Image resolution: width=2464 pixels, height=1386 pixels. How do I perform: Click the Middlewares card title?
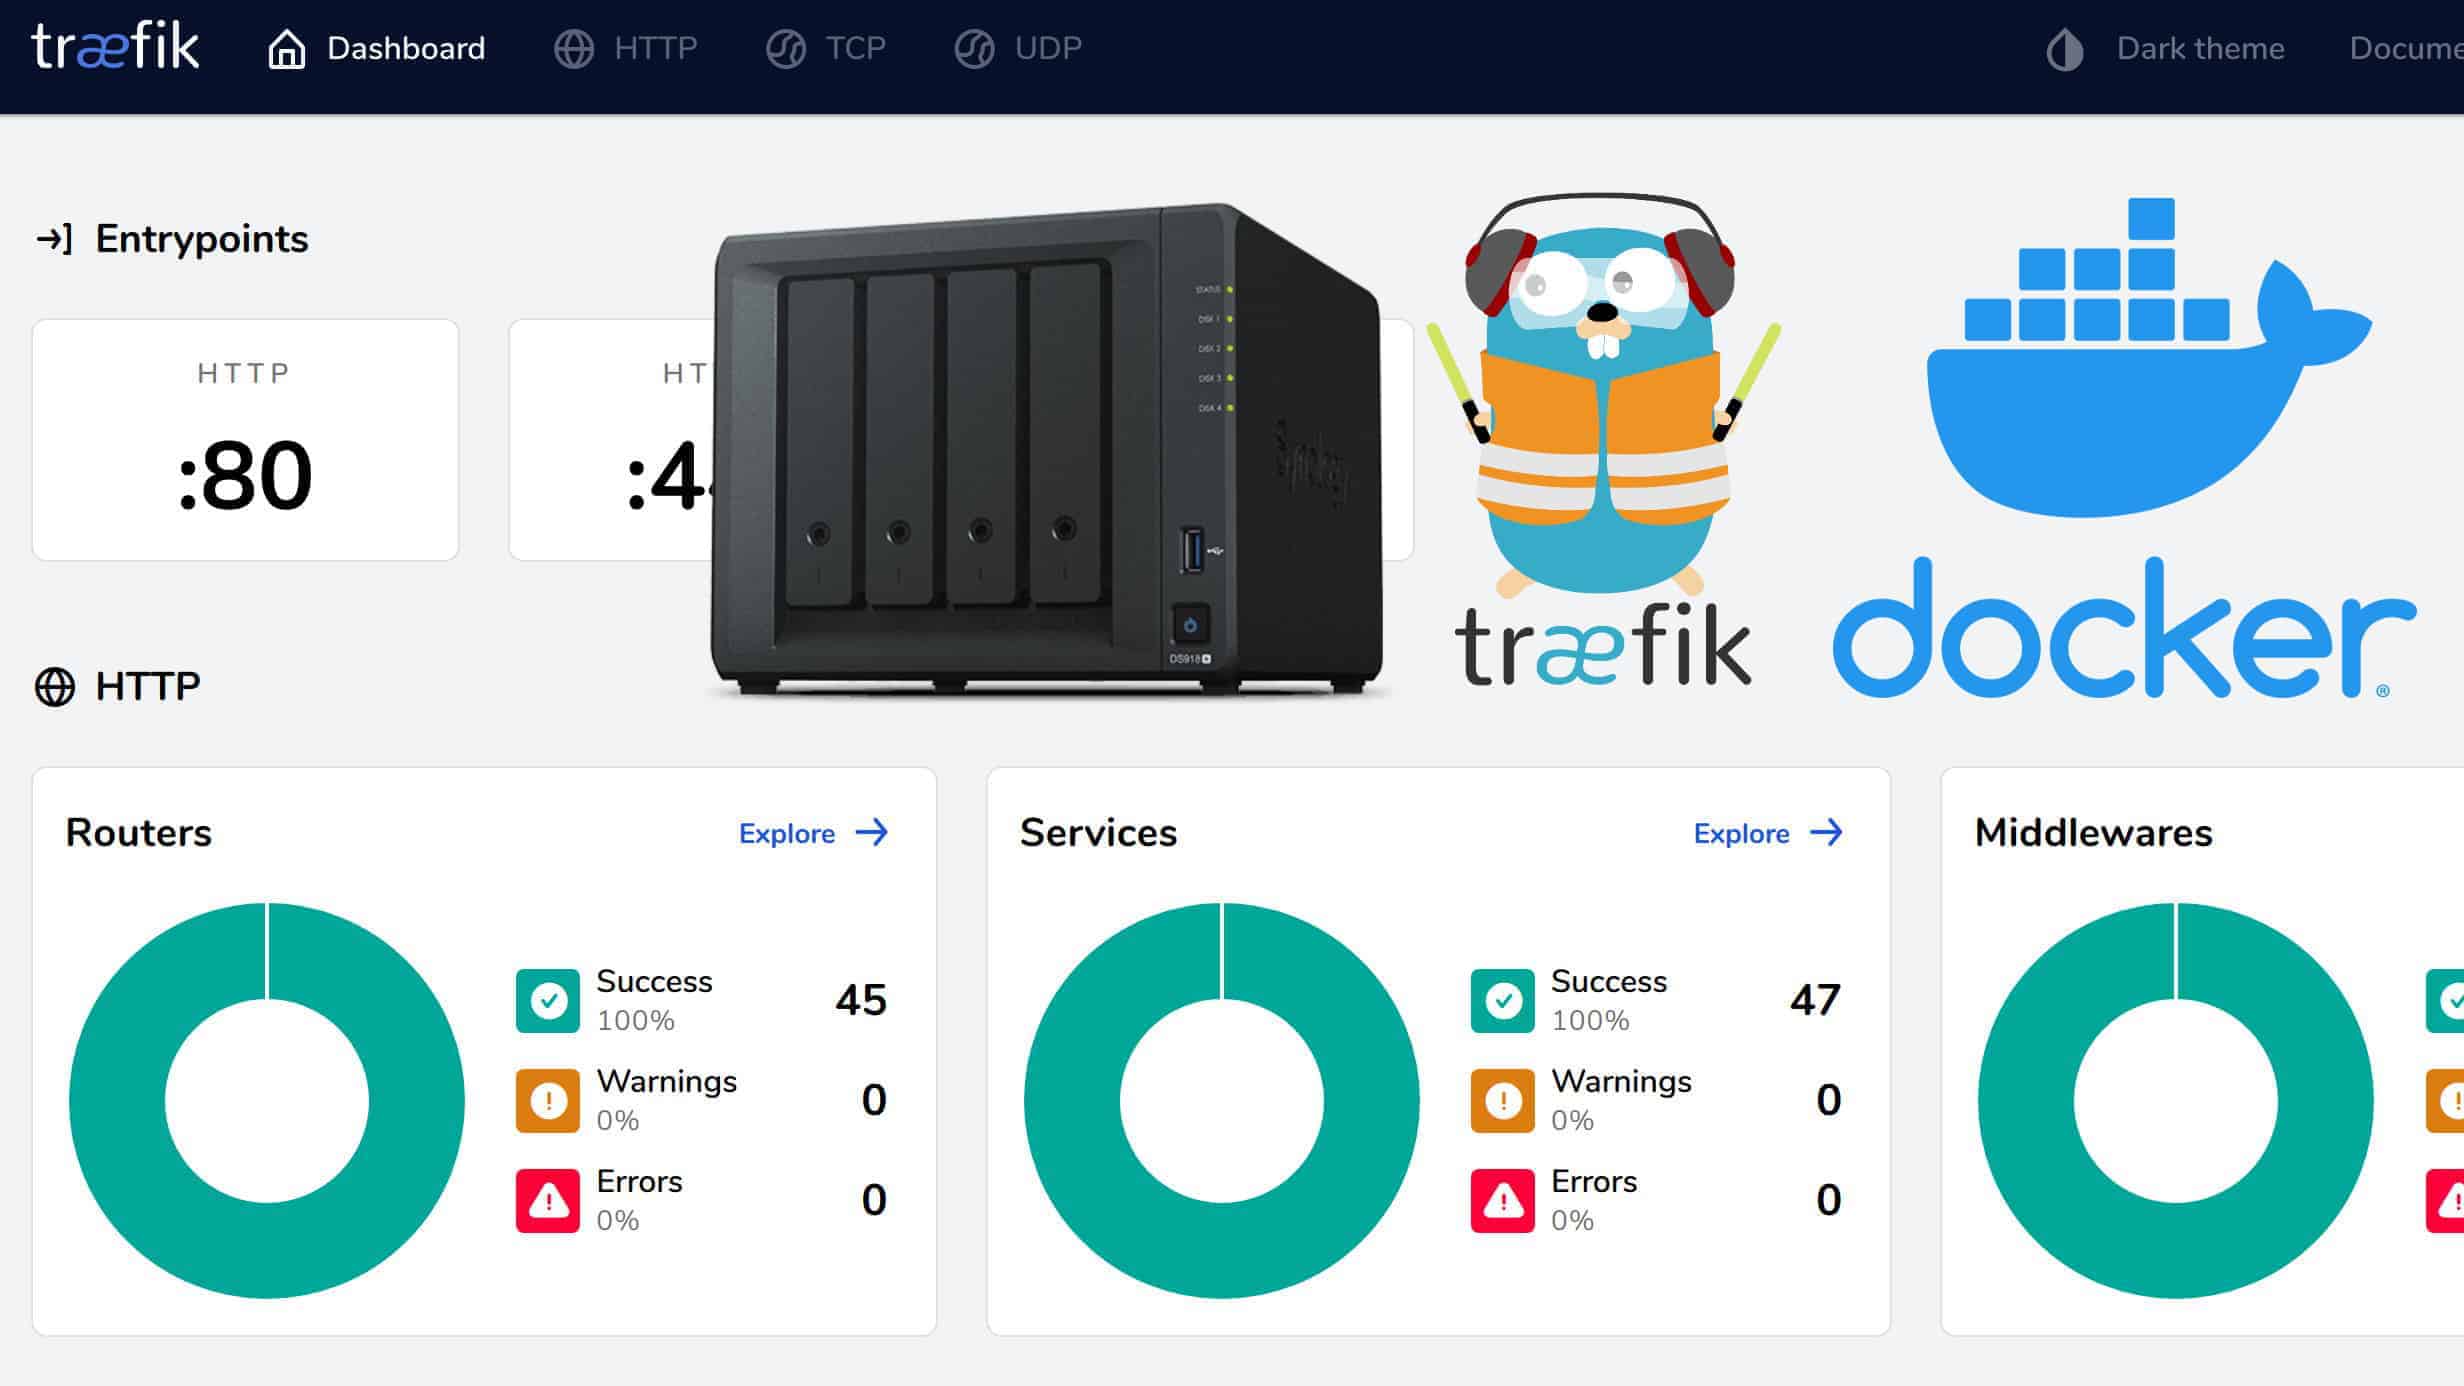point(2094,833)
